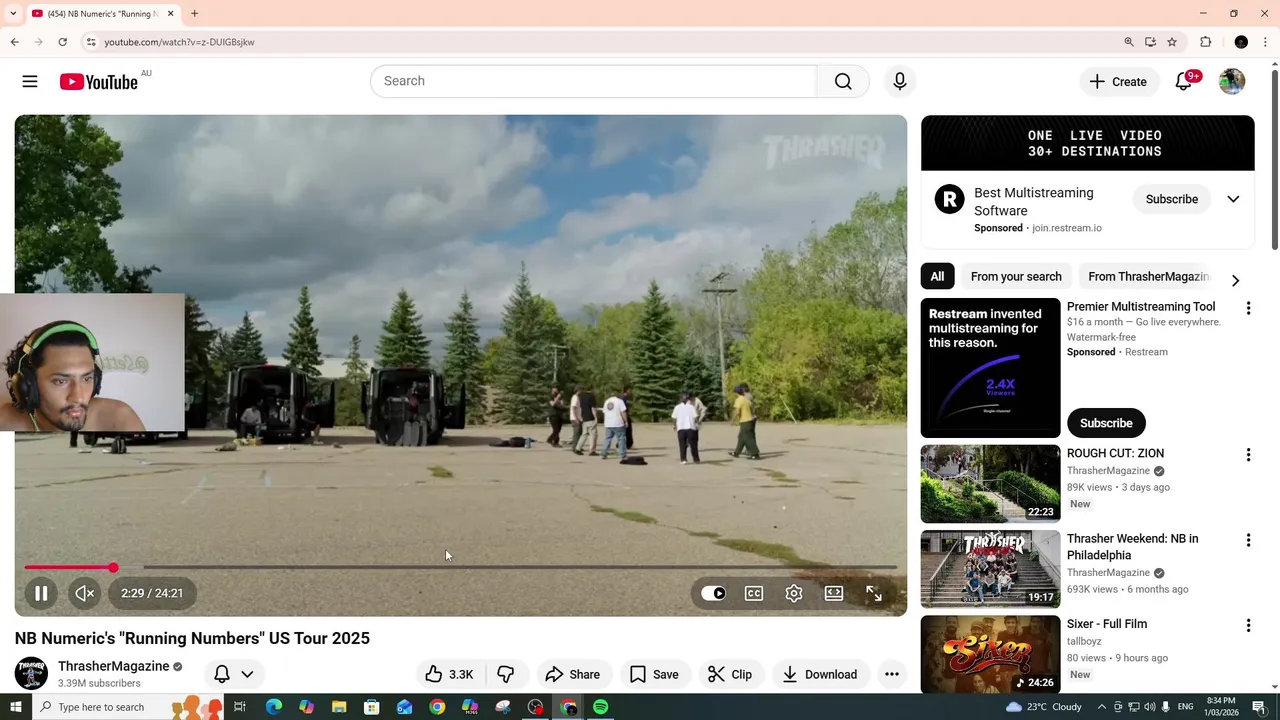Focus the YouTube search box

click(594, 81)
